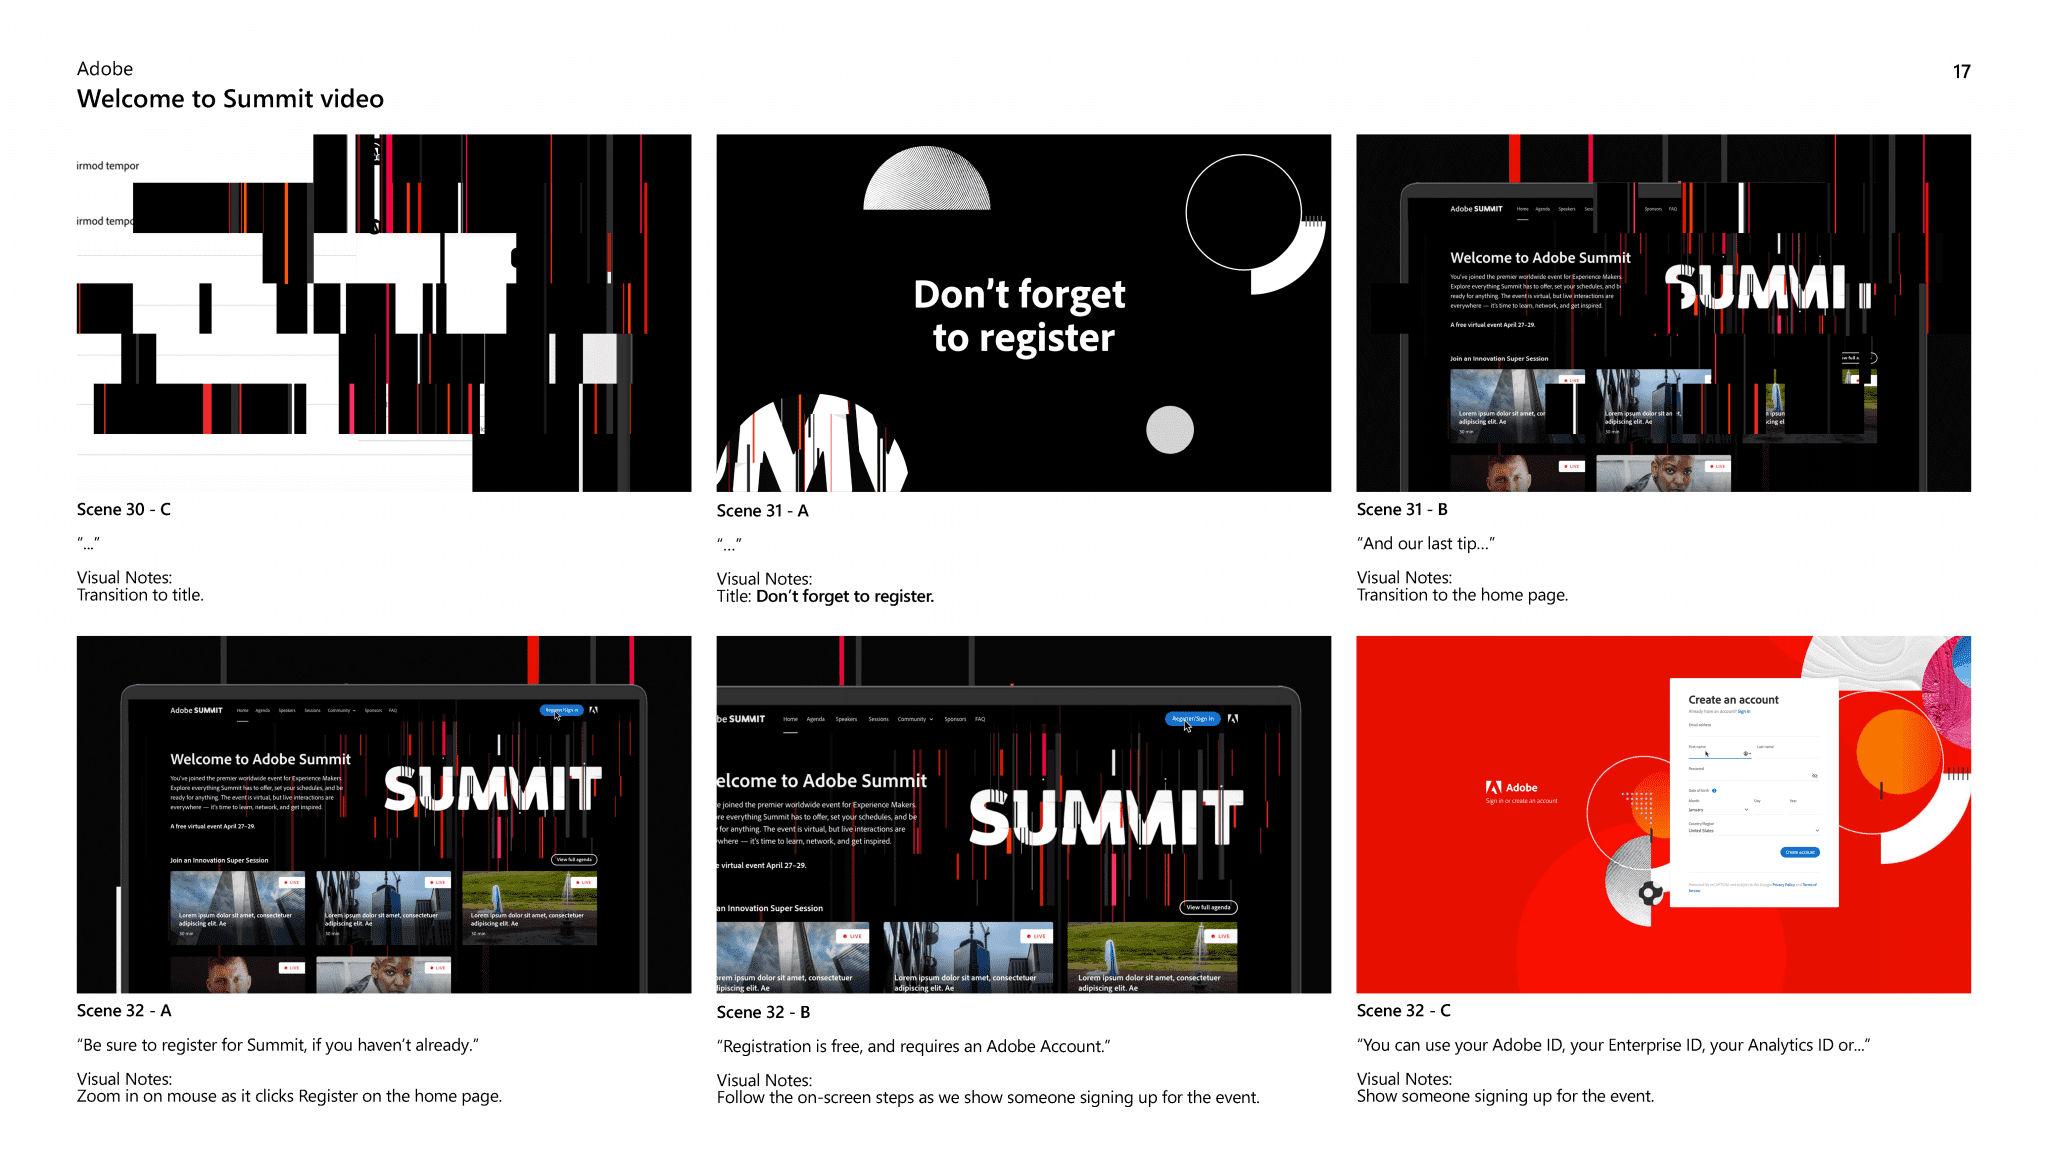
Task: Click the SUMMIT wordmark in Scene 32 - A
Action: pyautogui.click(x=493, y=789)
